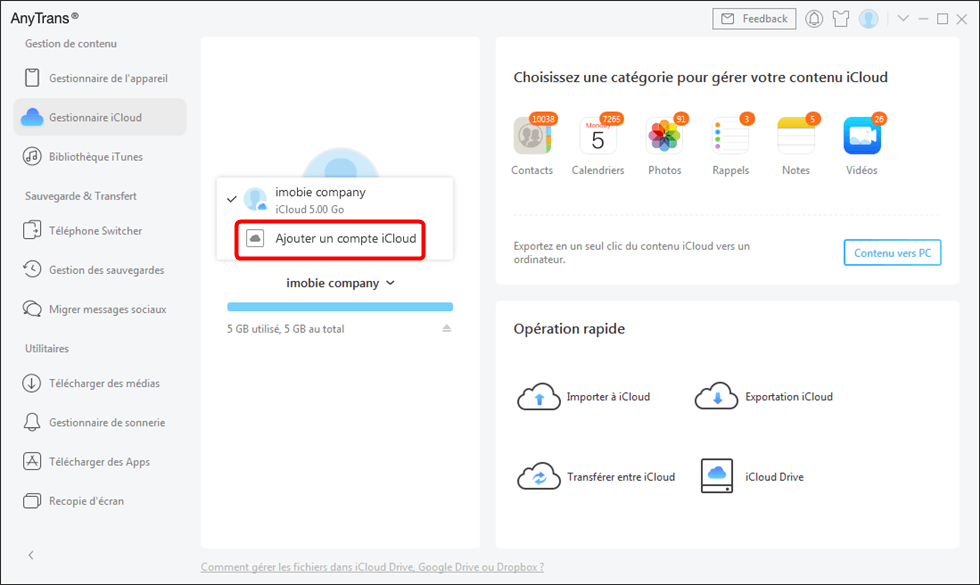Select the Calendriers icon
Screen dimensions: 980x585
point(598,136)
